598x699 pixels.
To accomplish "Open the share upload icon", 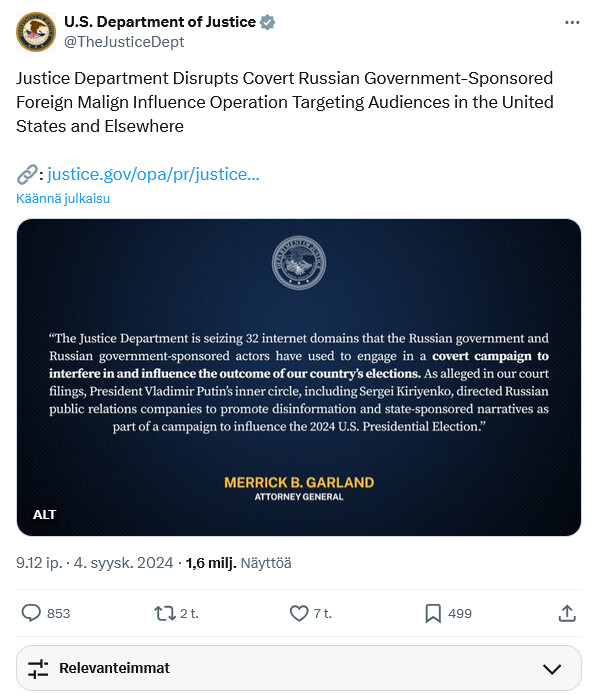I will [x=567, y=613].
